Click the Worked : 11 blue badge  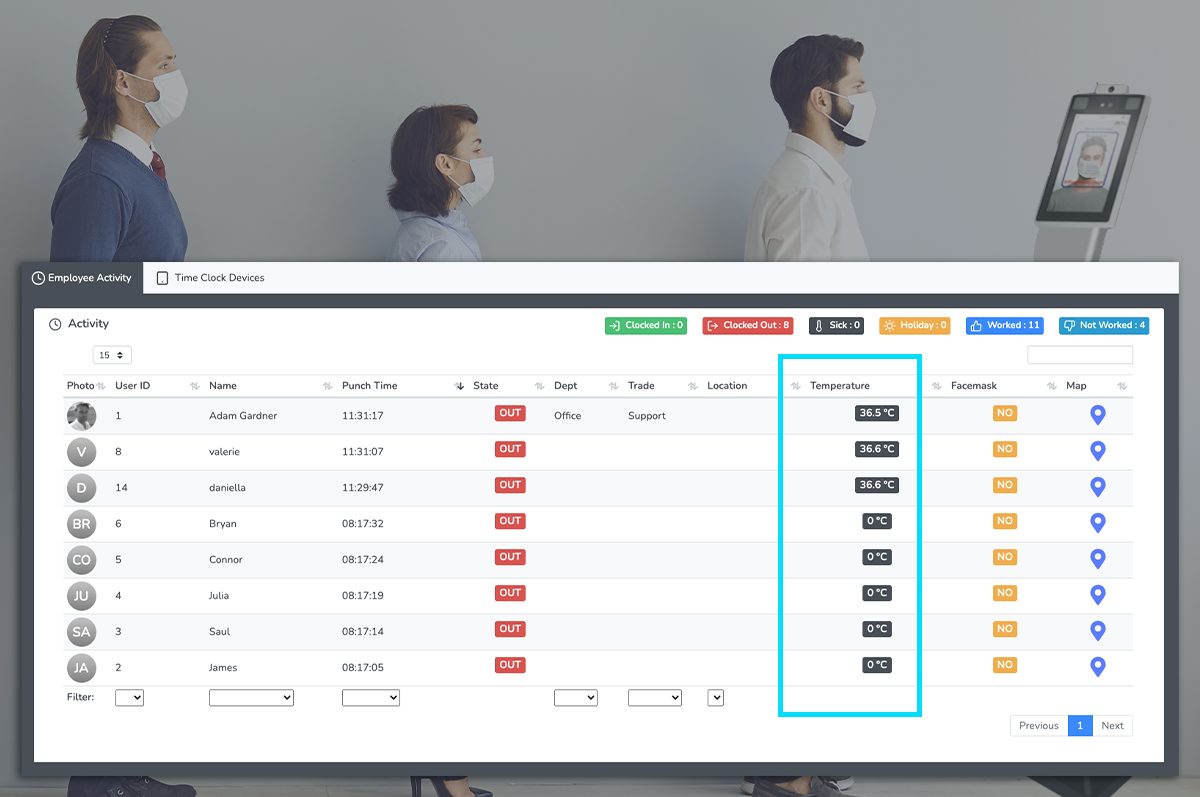point(1004,326)
